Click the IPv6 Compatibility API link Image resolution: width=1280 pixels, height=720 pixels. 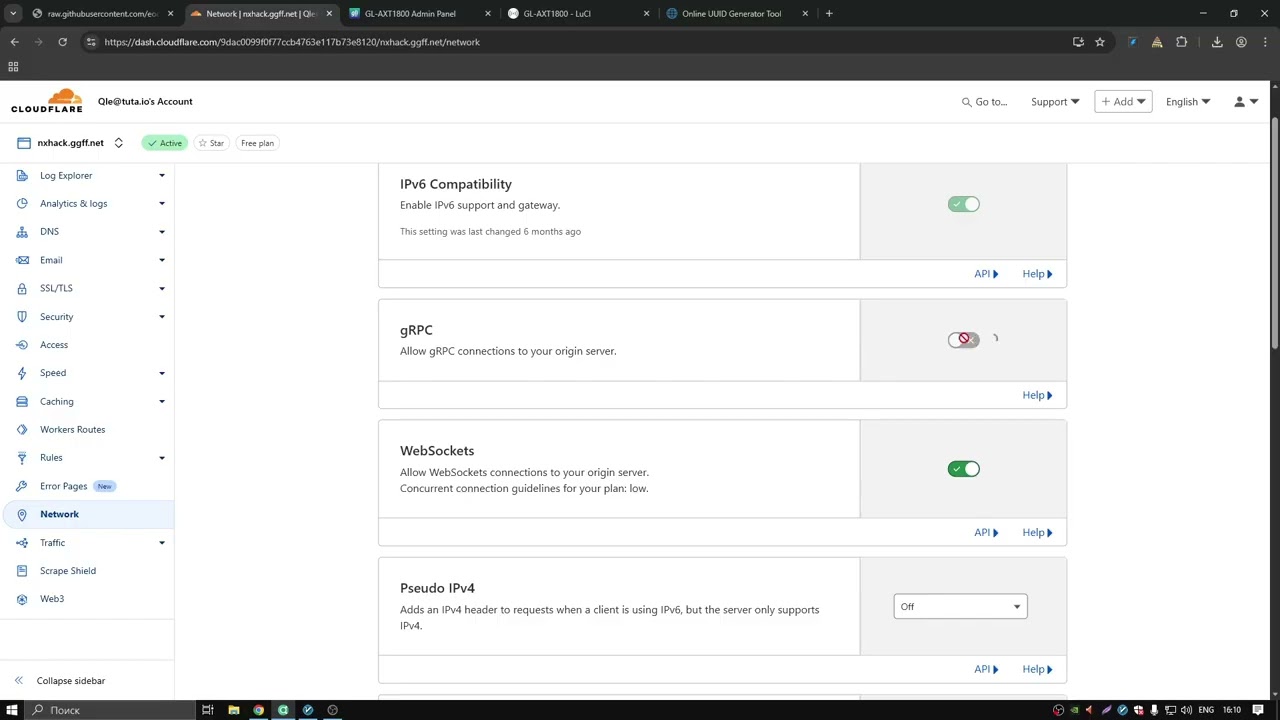[986, 274]
